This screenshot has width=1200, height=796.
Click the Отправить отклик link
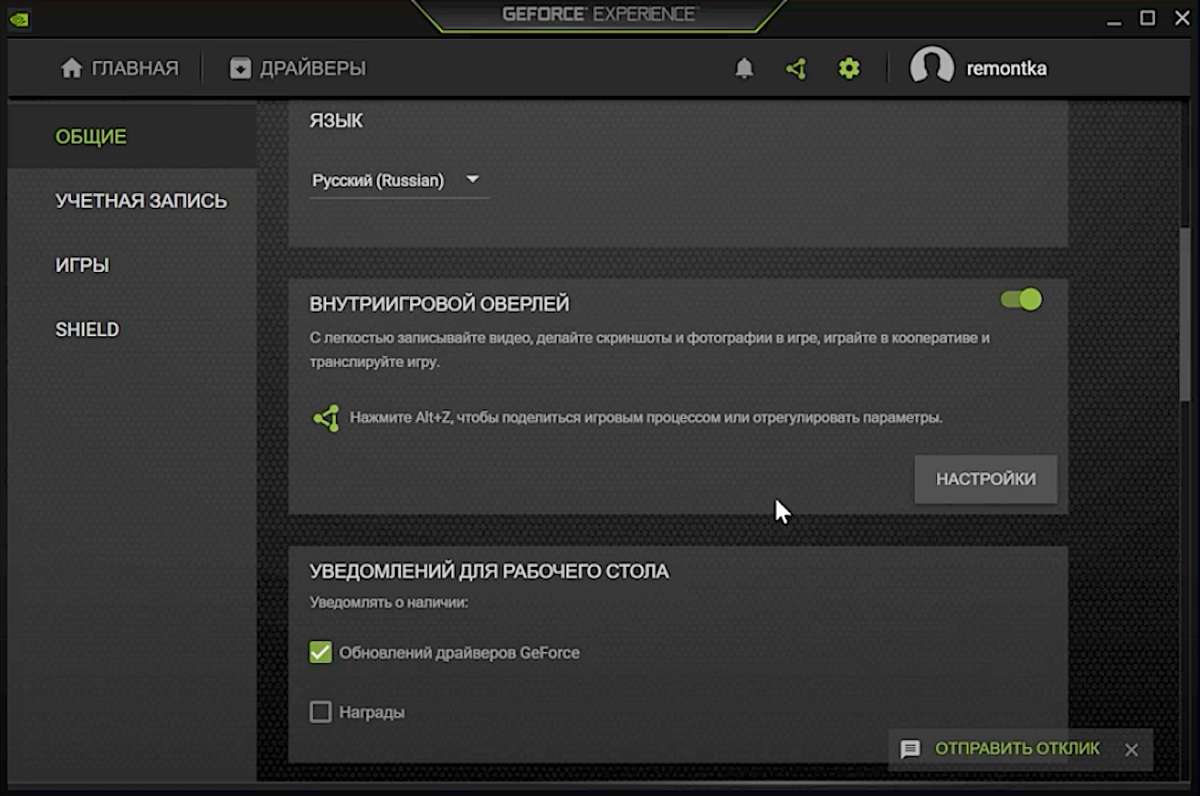point(1017,748)
